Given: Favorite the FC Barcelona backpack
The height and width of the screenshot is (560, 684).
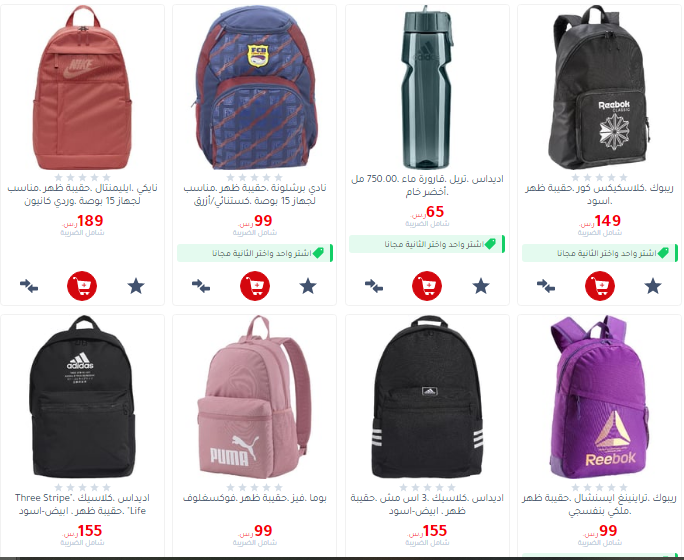Looking at the screenshot, I should 308,286.
